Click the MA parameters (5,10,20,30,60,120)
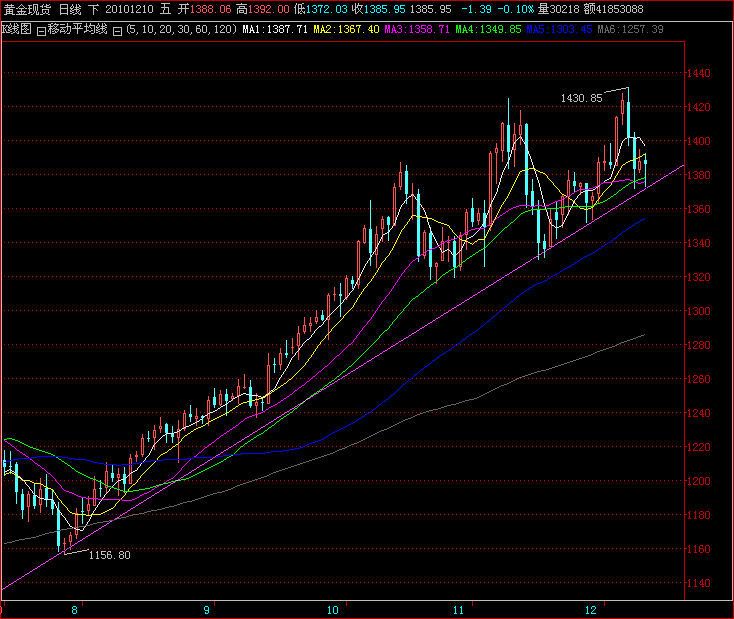The width and height of the screenshot is (734, 619). 181,29
